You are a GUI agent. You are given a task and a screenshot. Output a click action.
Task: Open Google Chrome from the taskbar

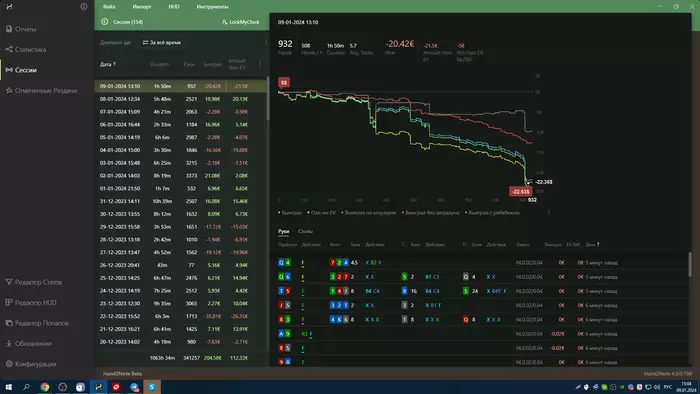tap(45, 387)
